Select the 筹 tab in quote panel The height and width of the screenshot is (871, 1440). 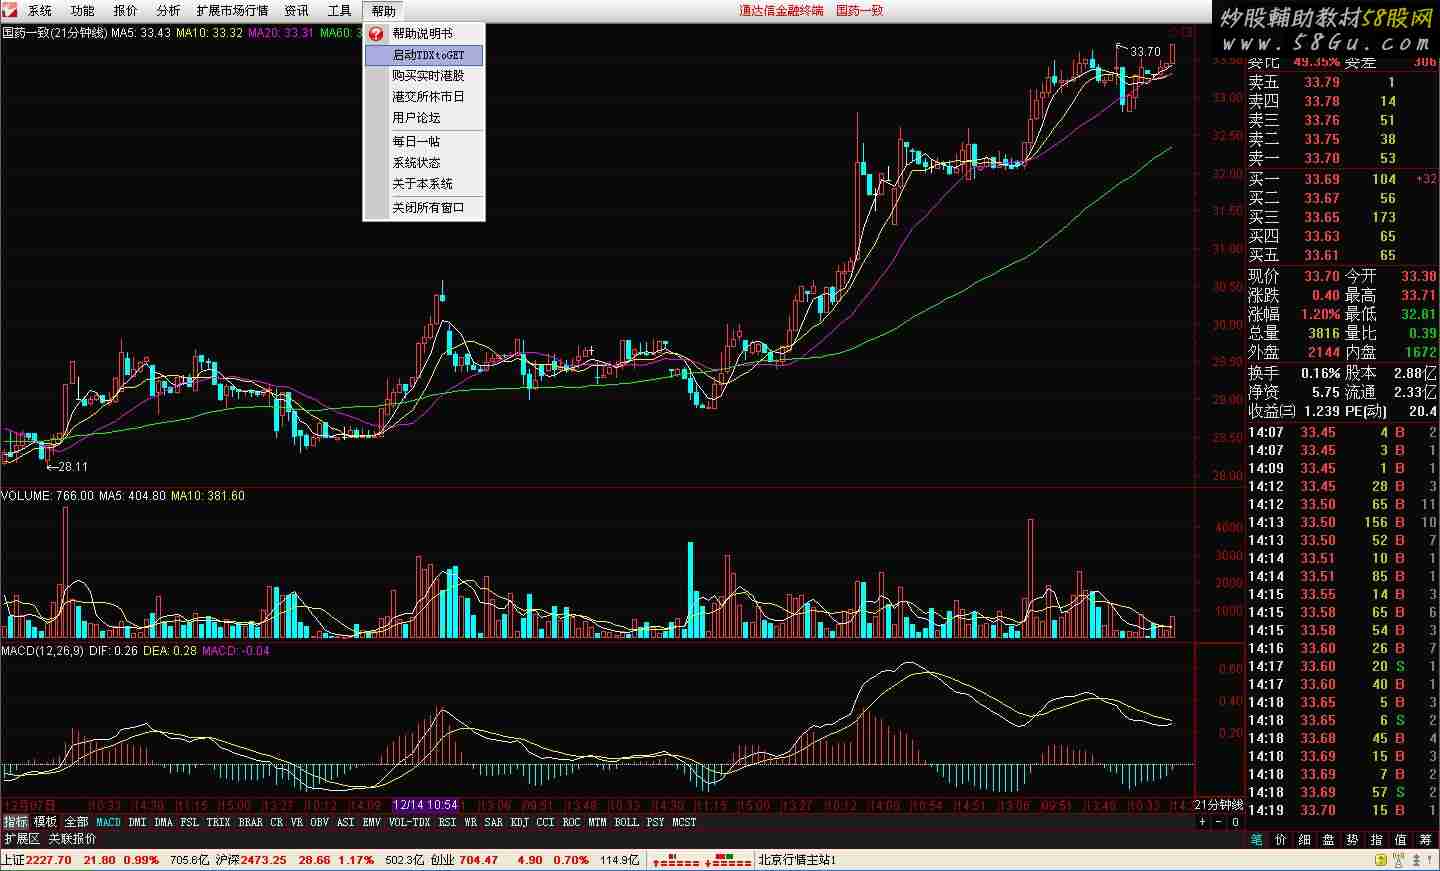tap(1425, 840)
